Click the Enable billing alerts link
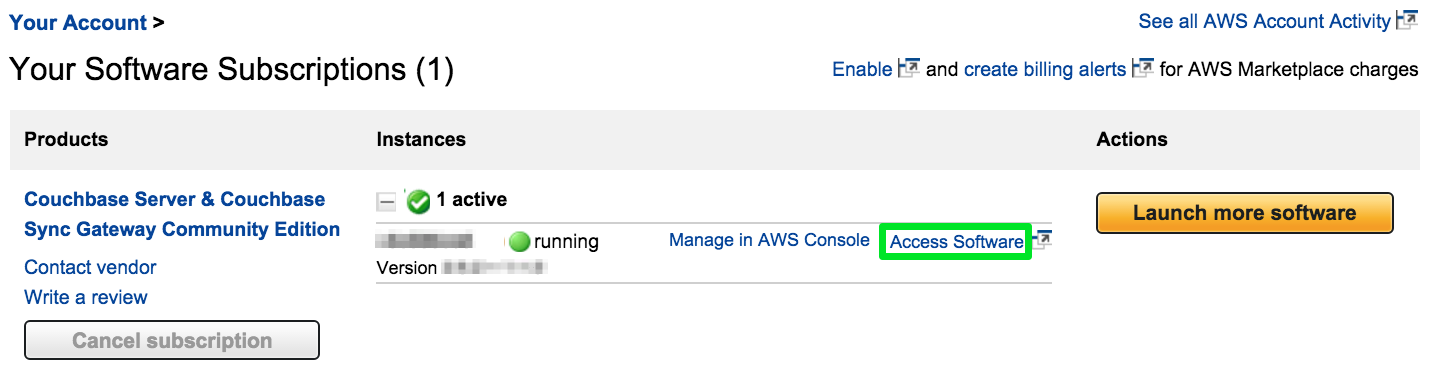The width and height of the screenshot is (1430, 370). click(862, 69)
